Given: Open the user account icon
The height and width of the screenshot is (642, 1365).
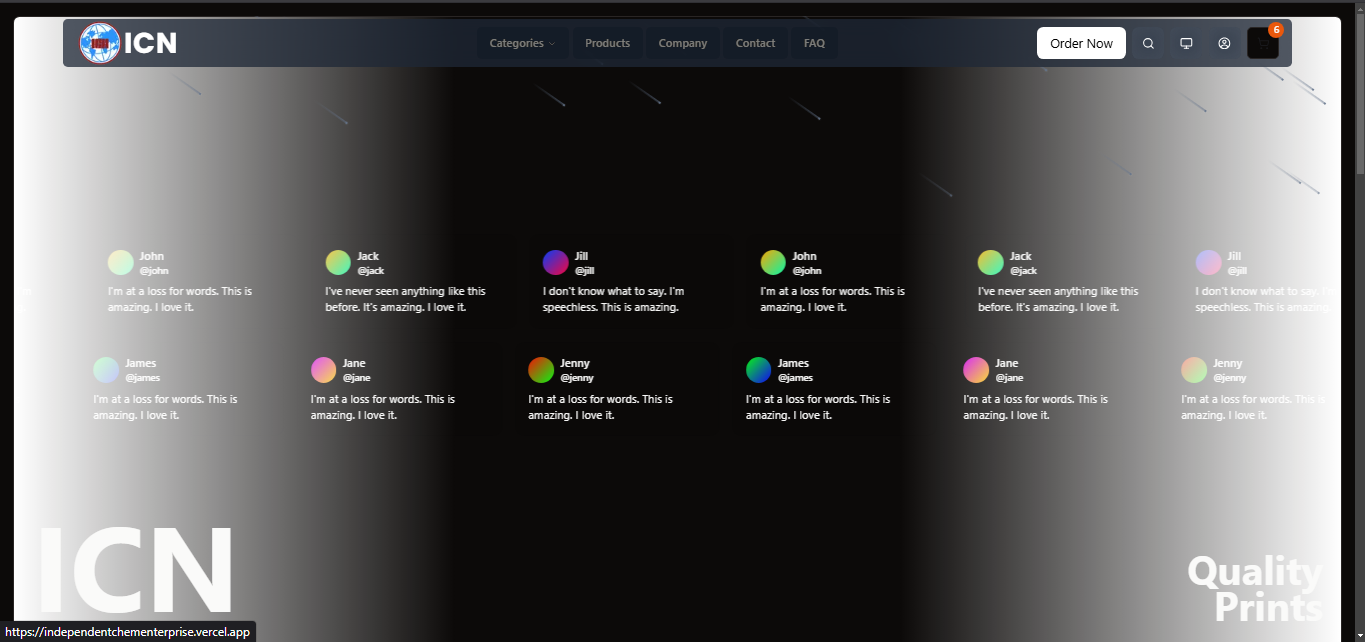Looking at the screenshot, I should pyautogui.click(x=1224, y=43).
